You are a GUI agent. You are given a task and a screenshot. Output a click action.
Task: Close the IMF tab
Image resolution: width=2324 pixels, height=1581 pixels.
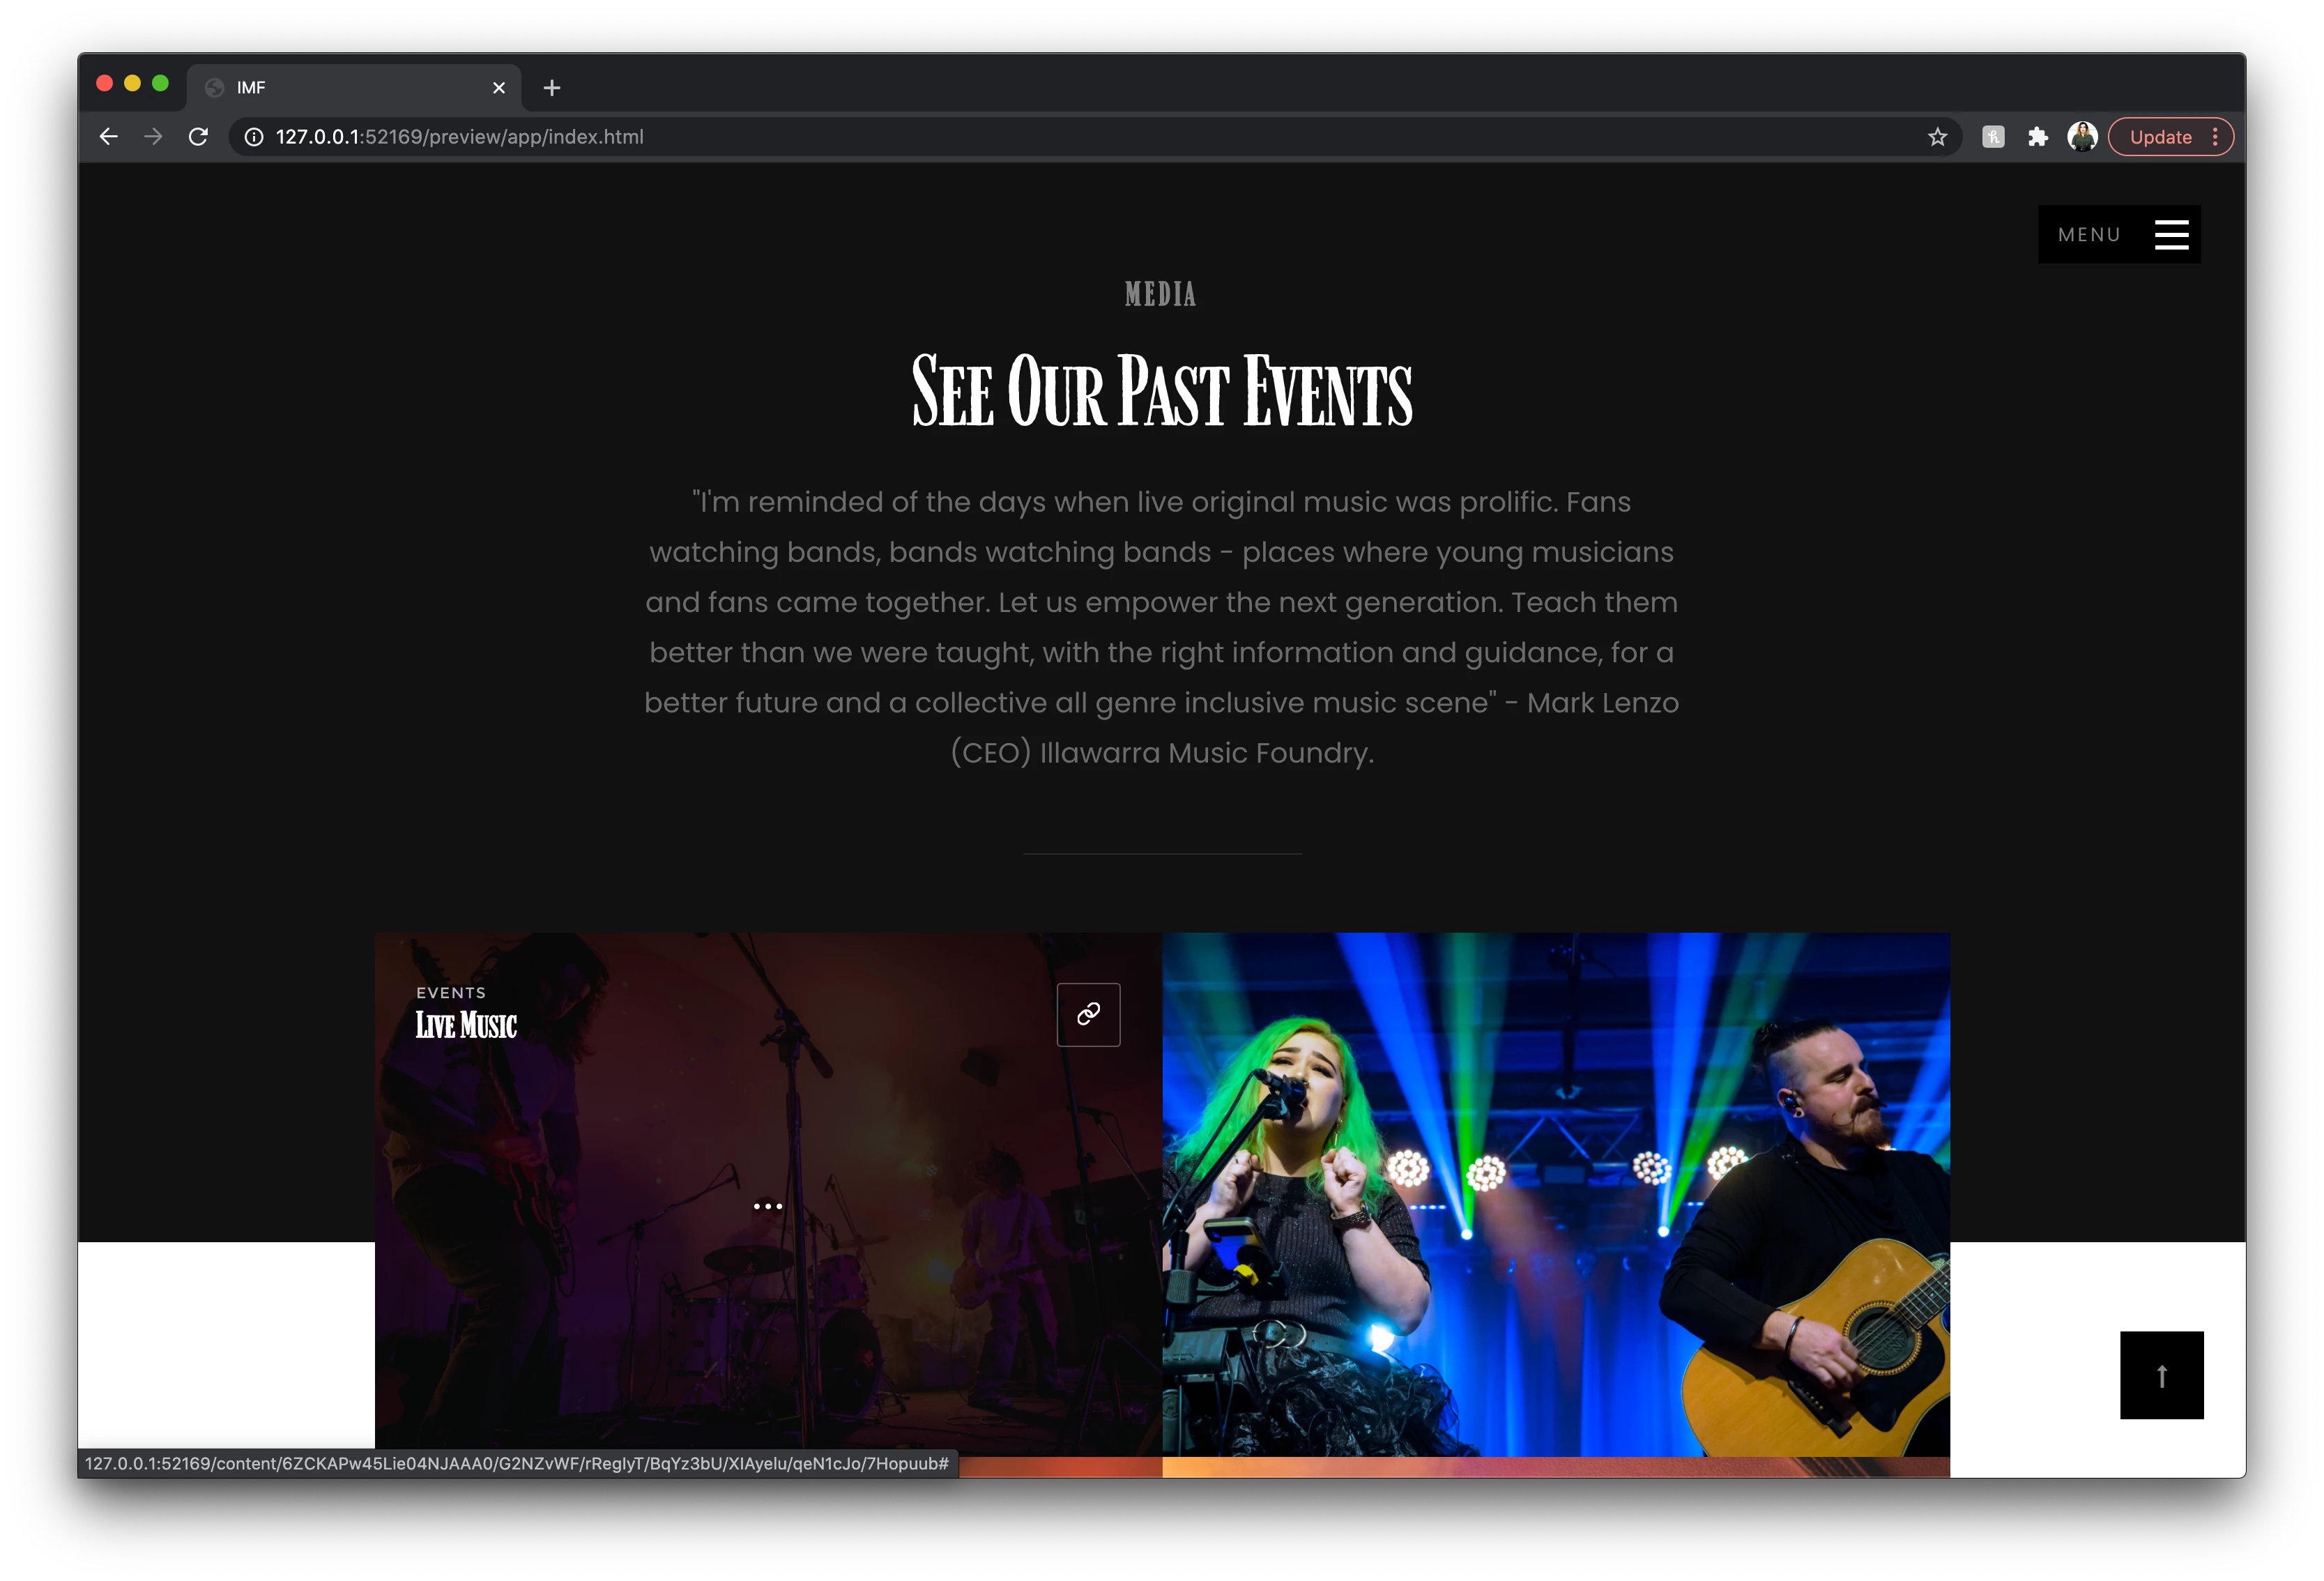(499, 88)
